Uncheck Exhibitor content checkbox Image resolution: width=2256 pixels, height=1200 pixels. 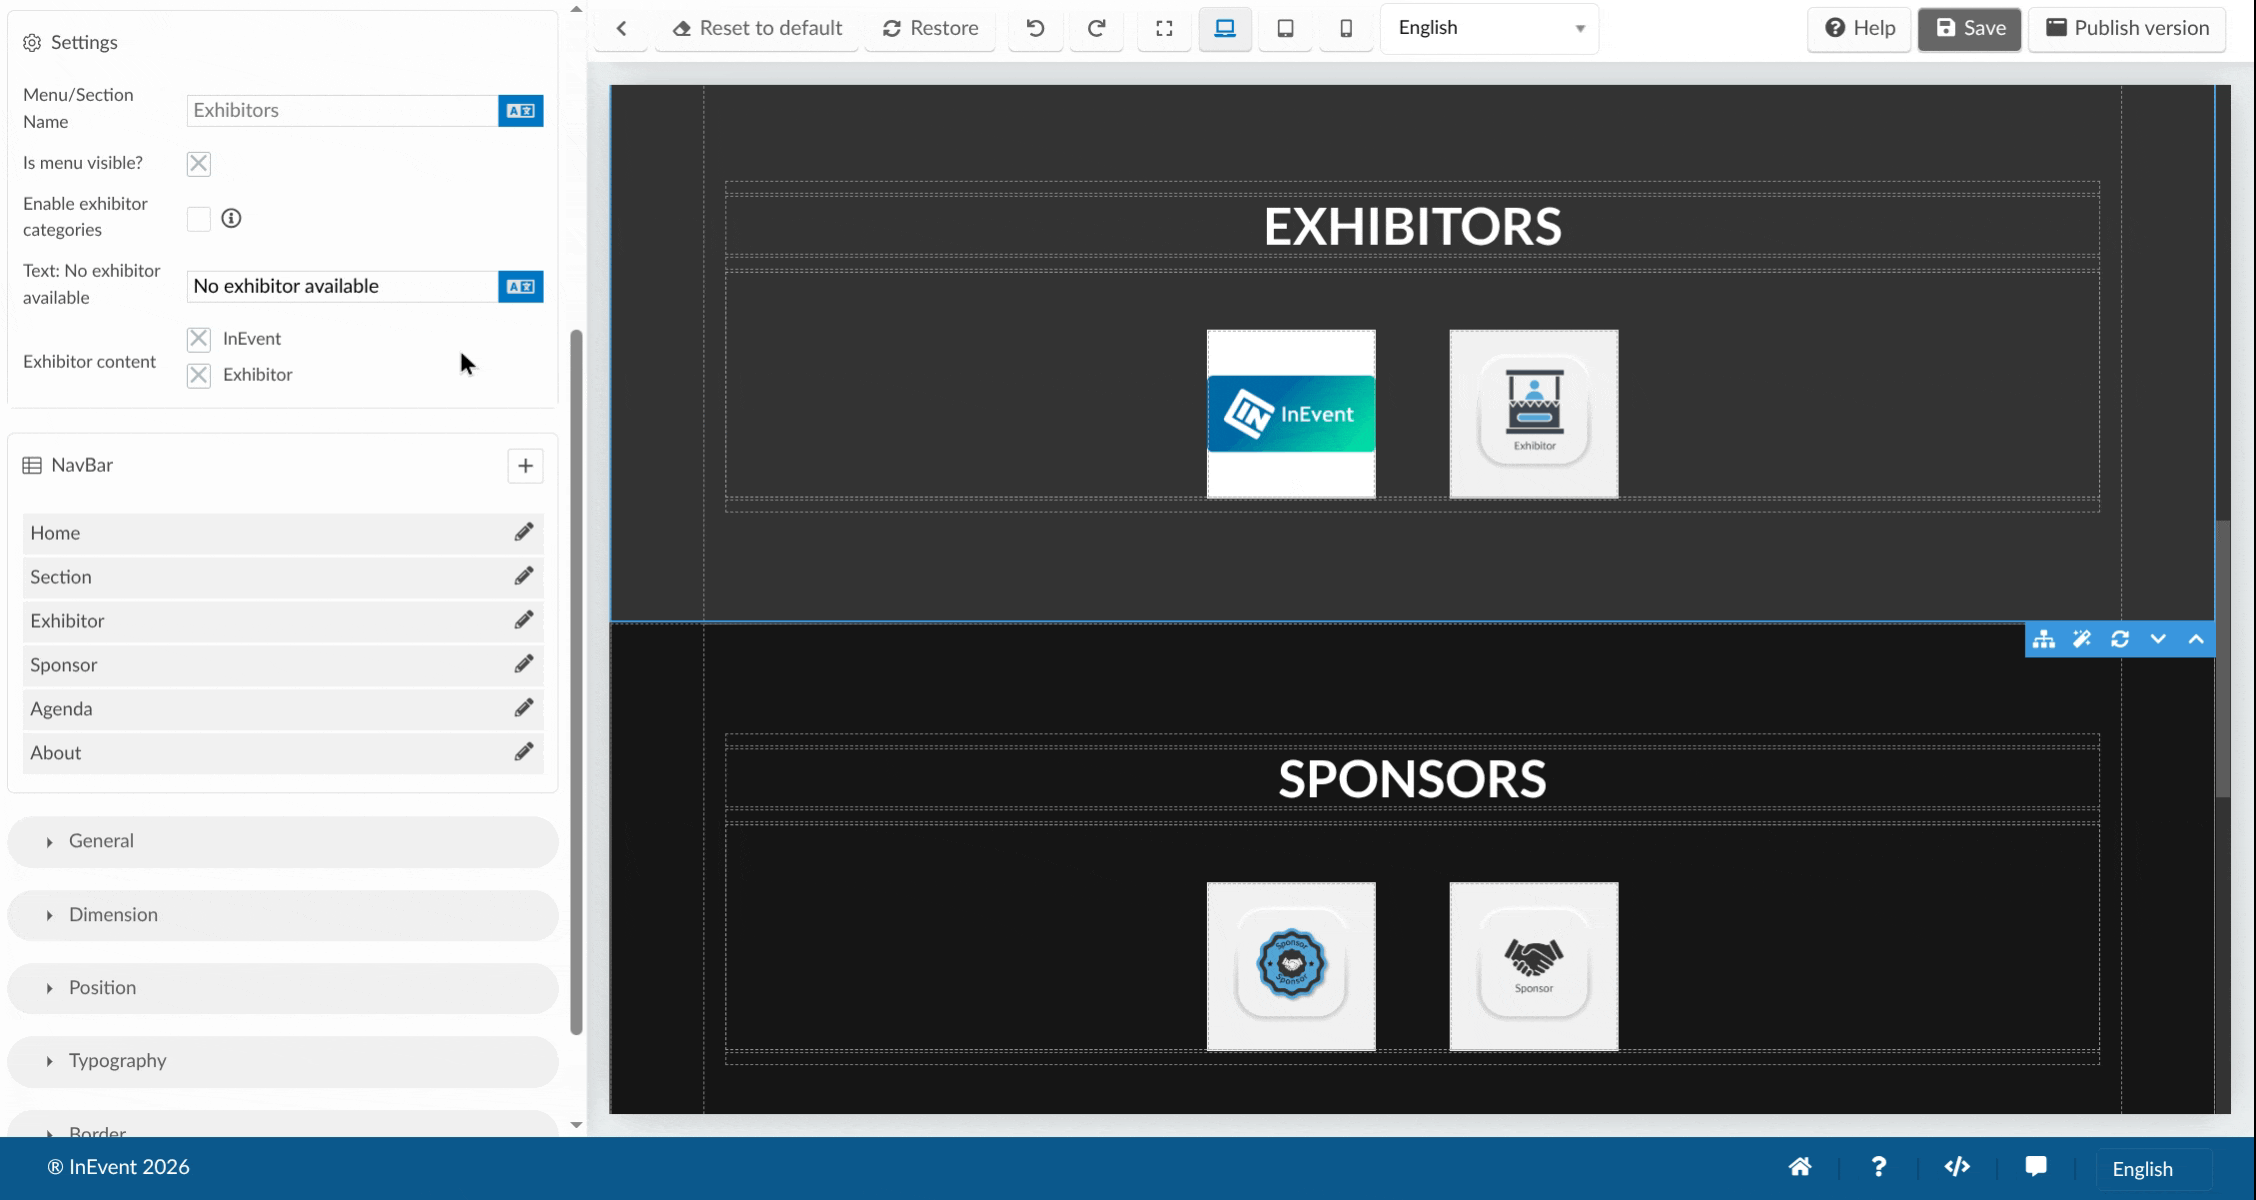pos(199,375)
